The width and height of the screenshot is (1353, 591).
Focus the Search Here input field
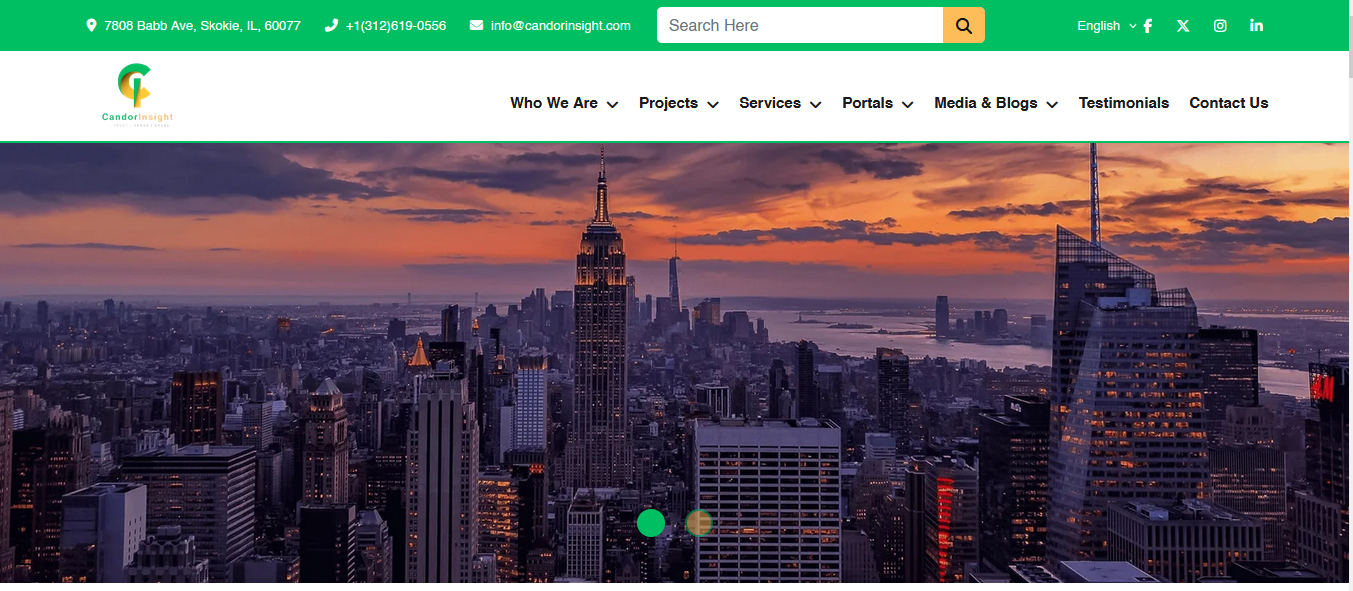coord(800,25)
